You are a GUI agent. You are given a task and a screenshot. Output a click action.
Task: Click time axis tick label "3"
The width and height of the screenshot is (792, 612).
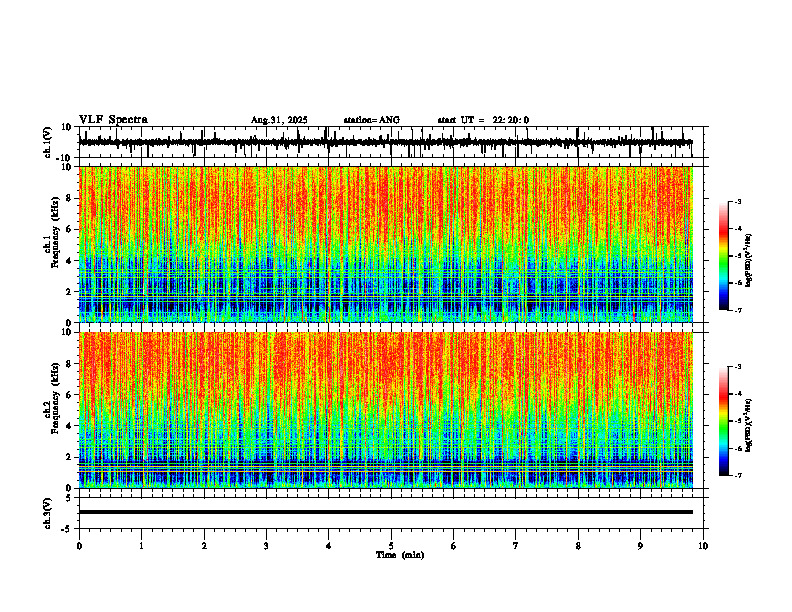(266, 546)
